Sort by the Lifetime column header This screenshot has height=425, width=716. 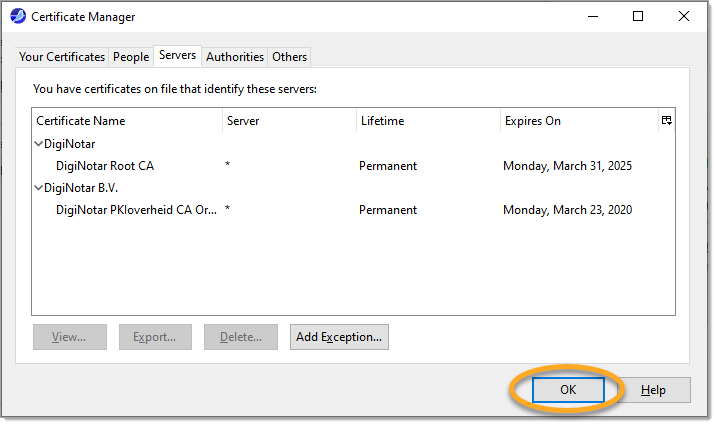[427, 121]
